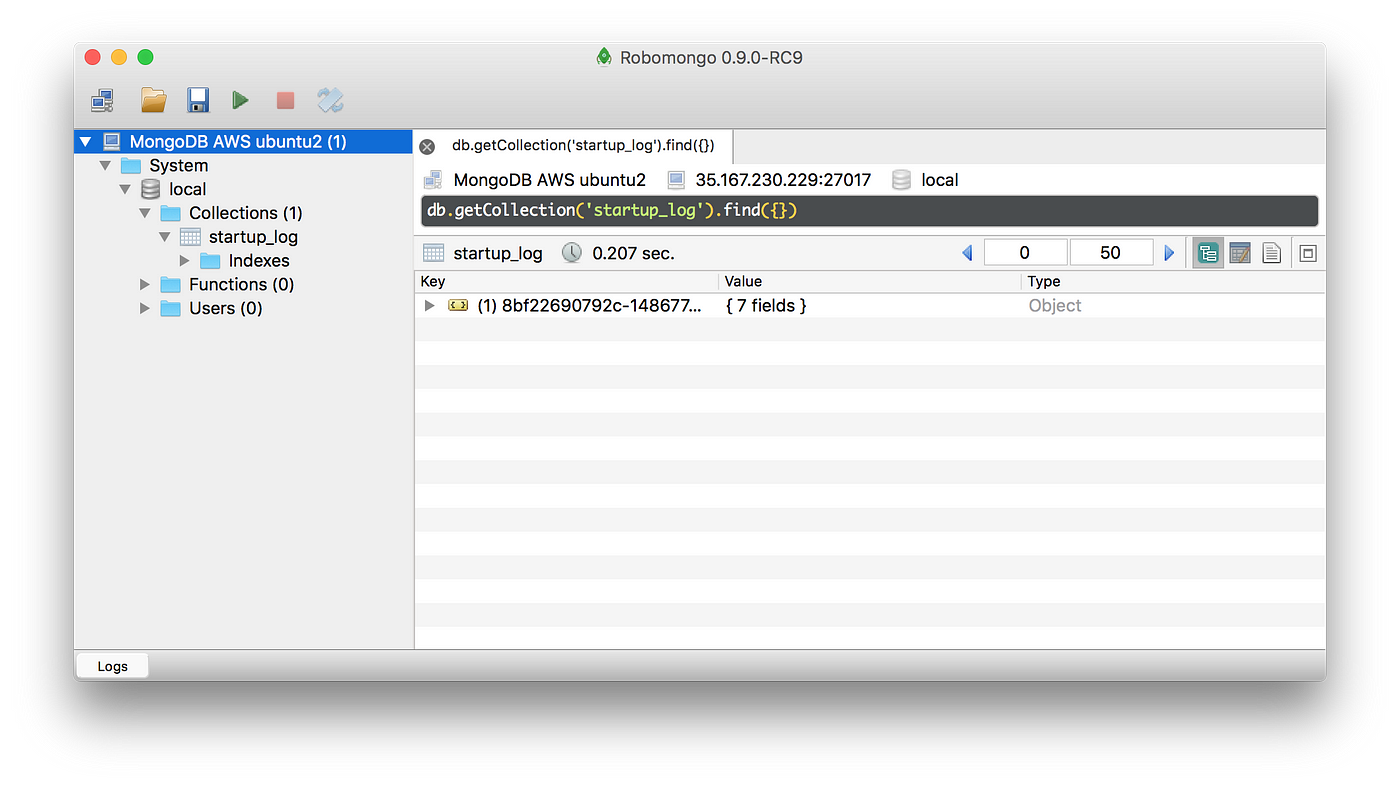Screen dimensions: 1400x787
Task: Expand the 8bf22690792c document row
Action: [x=429, y=306]
